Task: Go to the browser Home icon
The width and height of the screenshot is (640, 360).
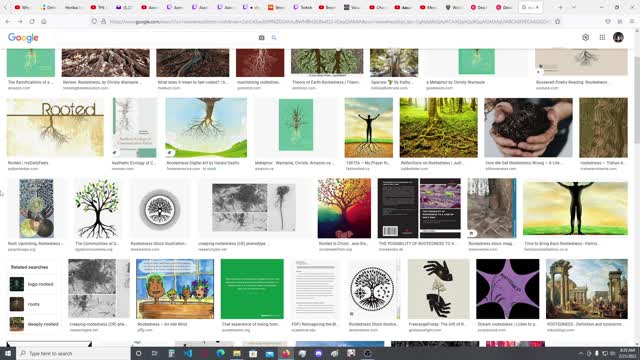Action: click(x=44, y=21)
